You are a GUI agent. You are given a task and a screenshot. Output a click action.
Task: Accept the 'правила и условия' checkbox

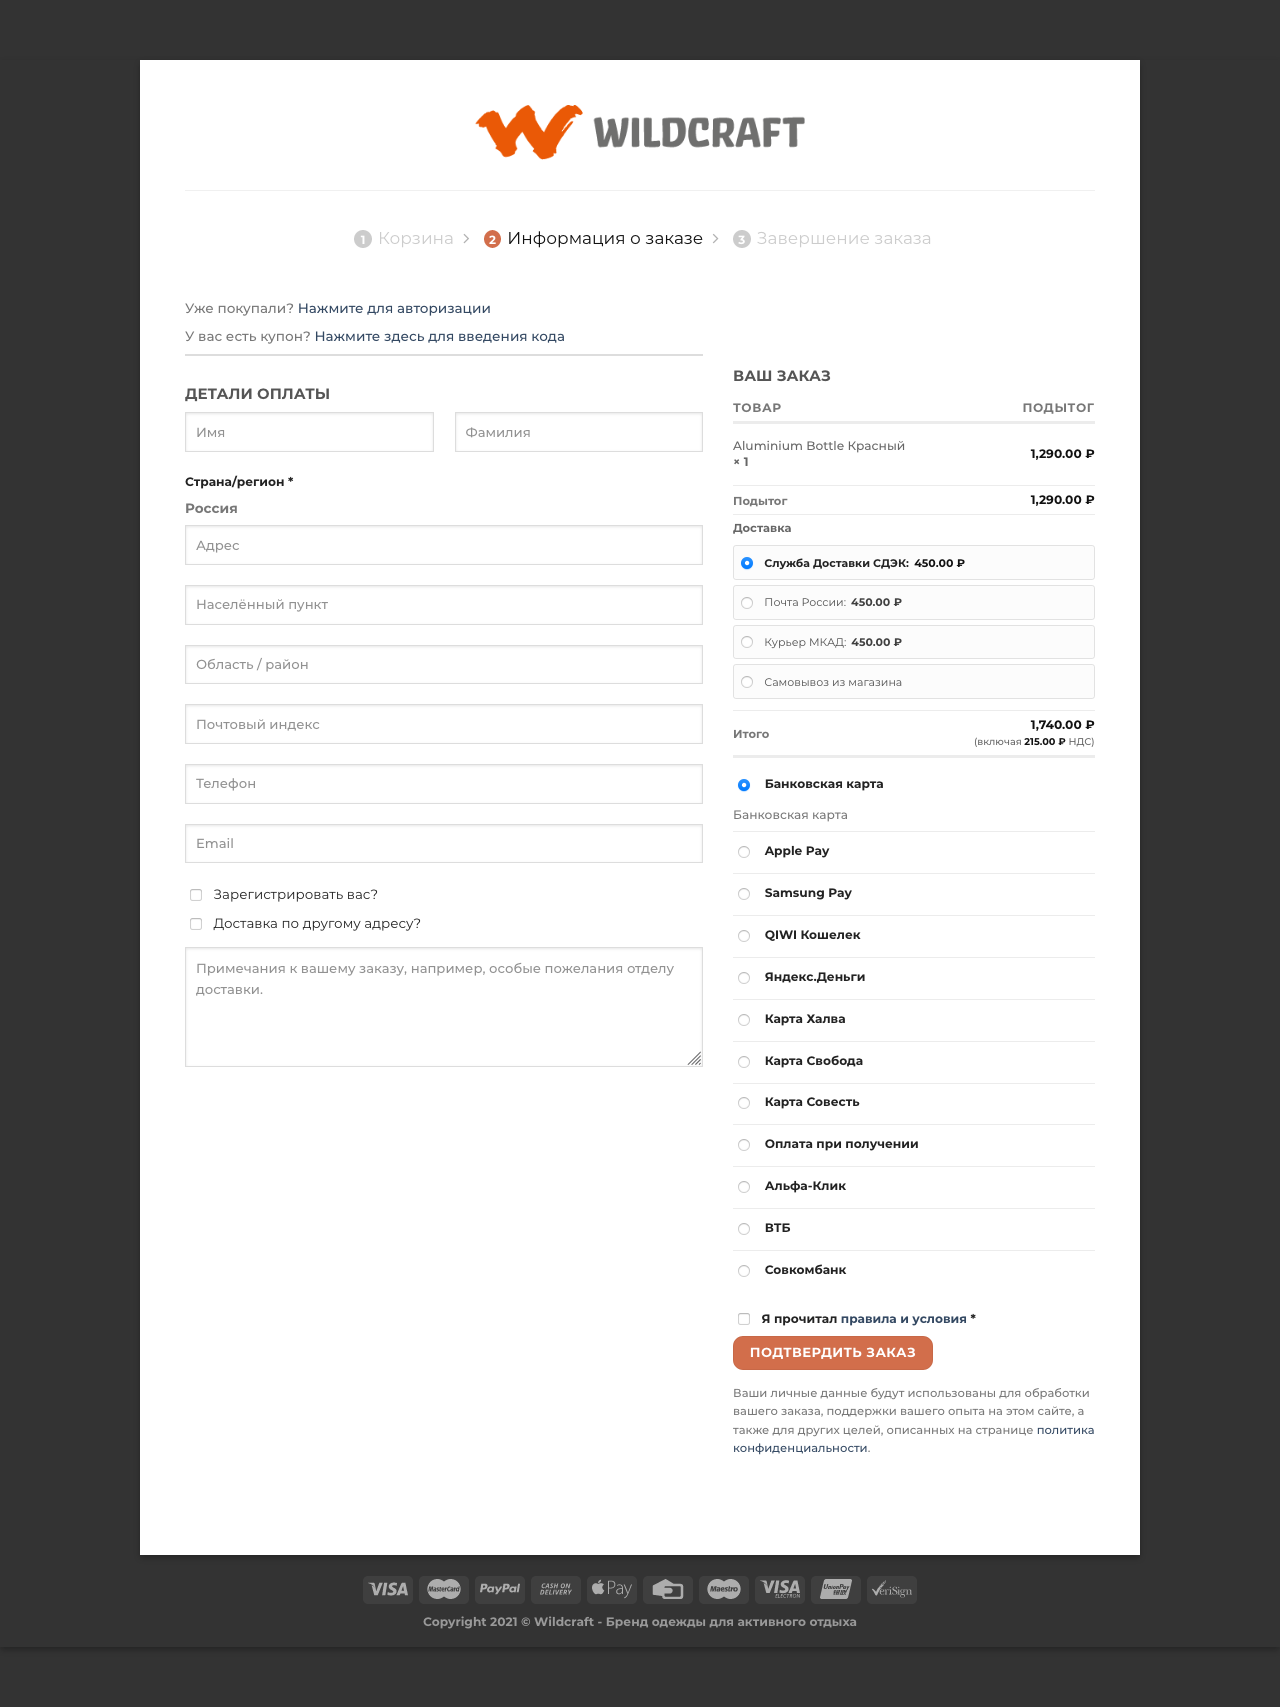click(744, 1319)
